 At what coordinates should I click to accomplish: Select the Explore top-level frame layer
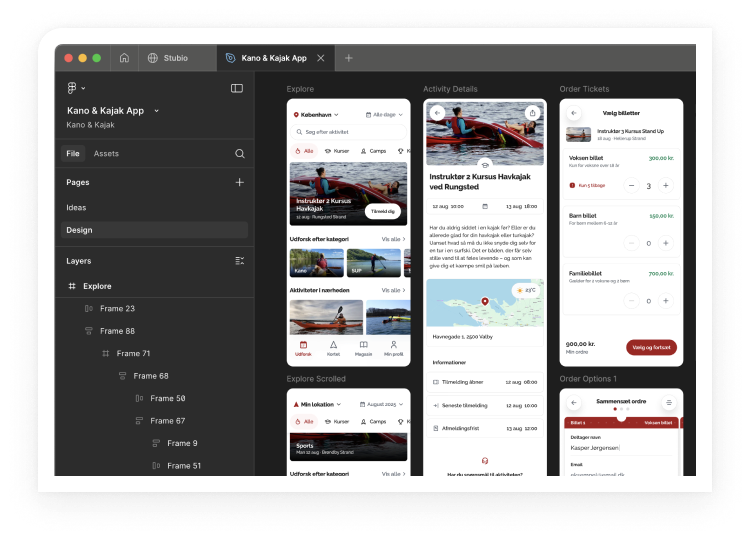point(97,286)
